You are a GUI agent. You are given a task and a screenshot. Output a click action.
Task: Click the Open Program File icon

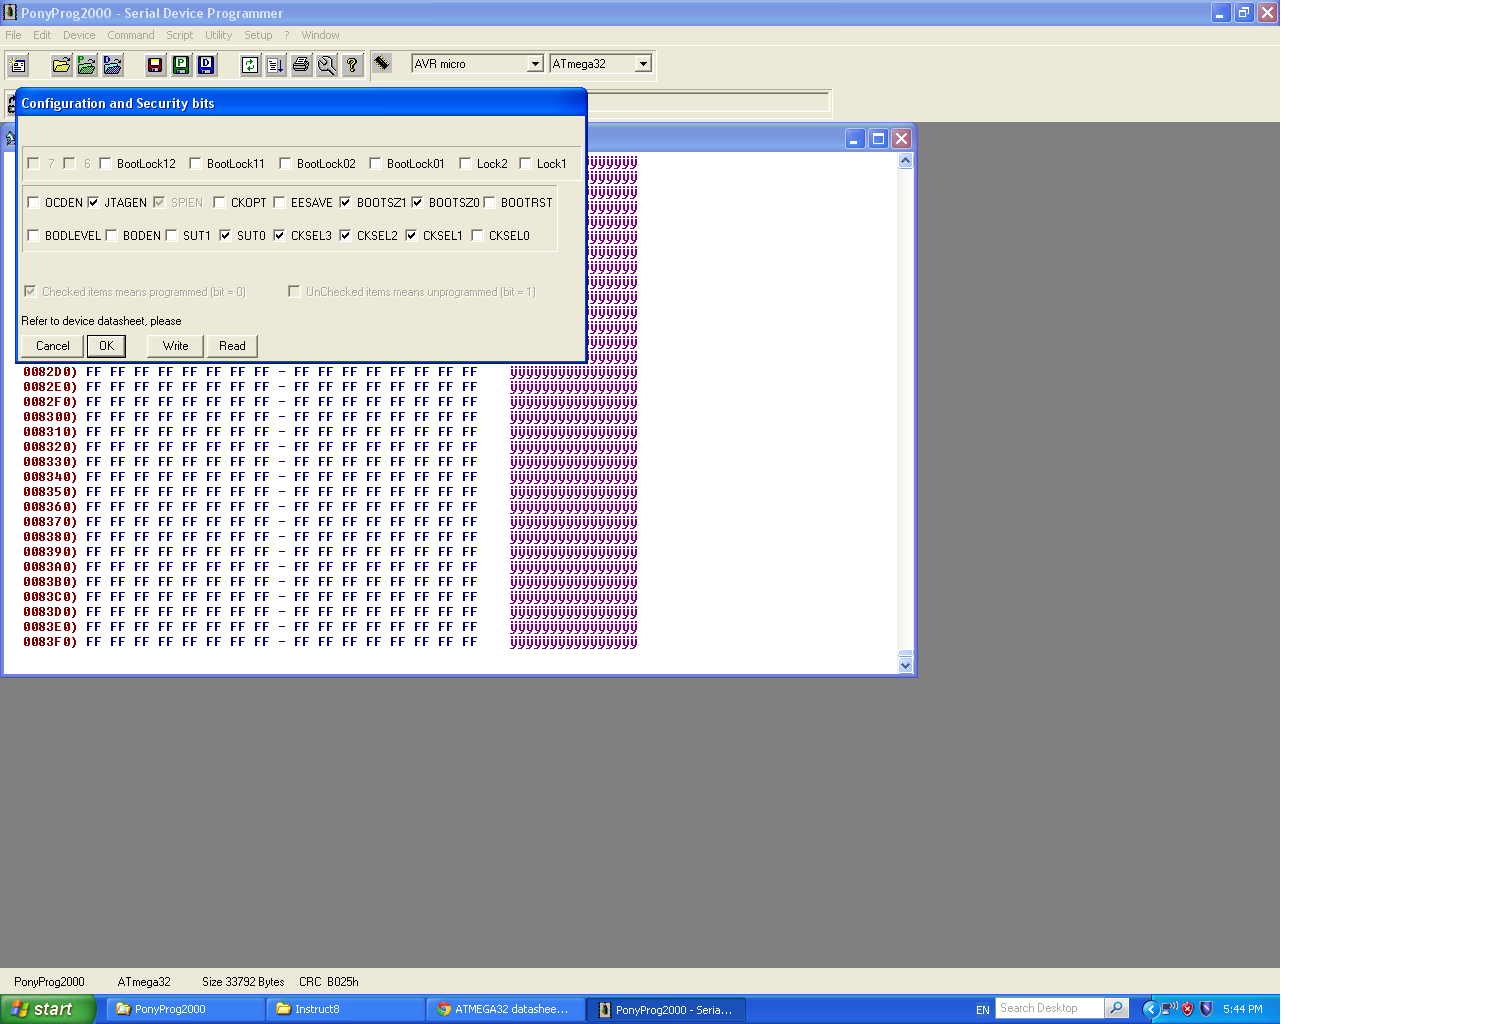tap(87, 65)
